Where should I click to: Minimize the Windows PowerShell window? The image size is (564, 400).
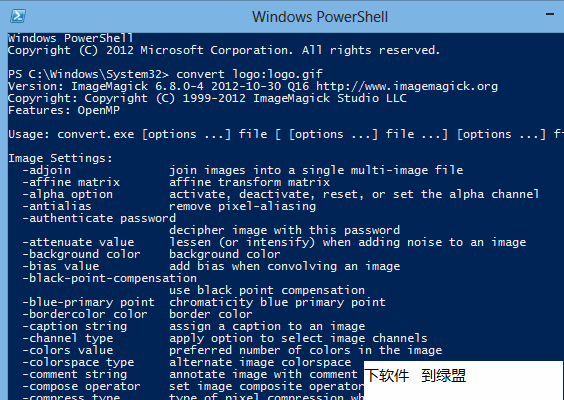[550, 14]
